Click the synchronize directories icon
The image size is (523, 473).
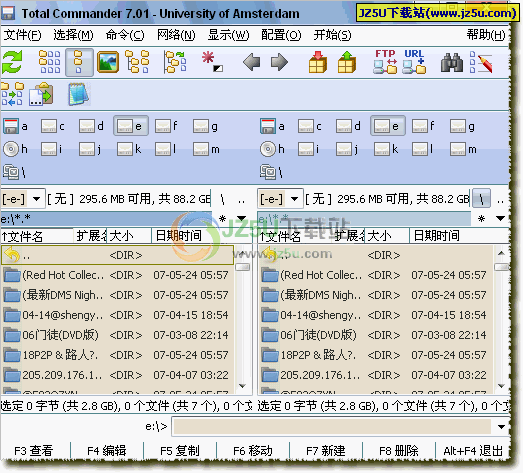pyautogui.click(x=12, y=94)
